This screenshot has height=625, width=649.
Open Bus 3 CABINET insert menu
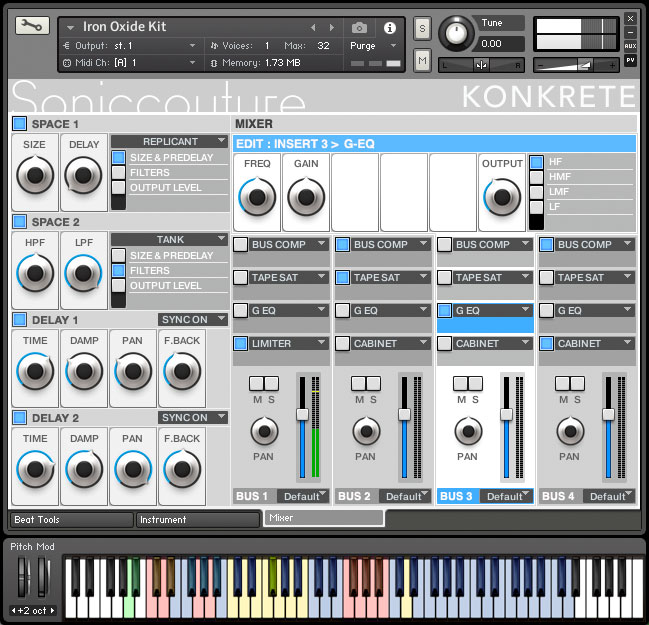click(x=492, y=344)
